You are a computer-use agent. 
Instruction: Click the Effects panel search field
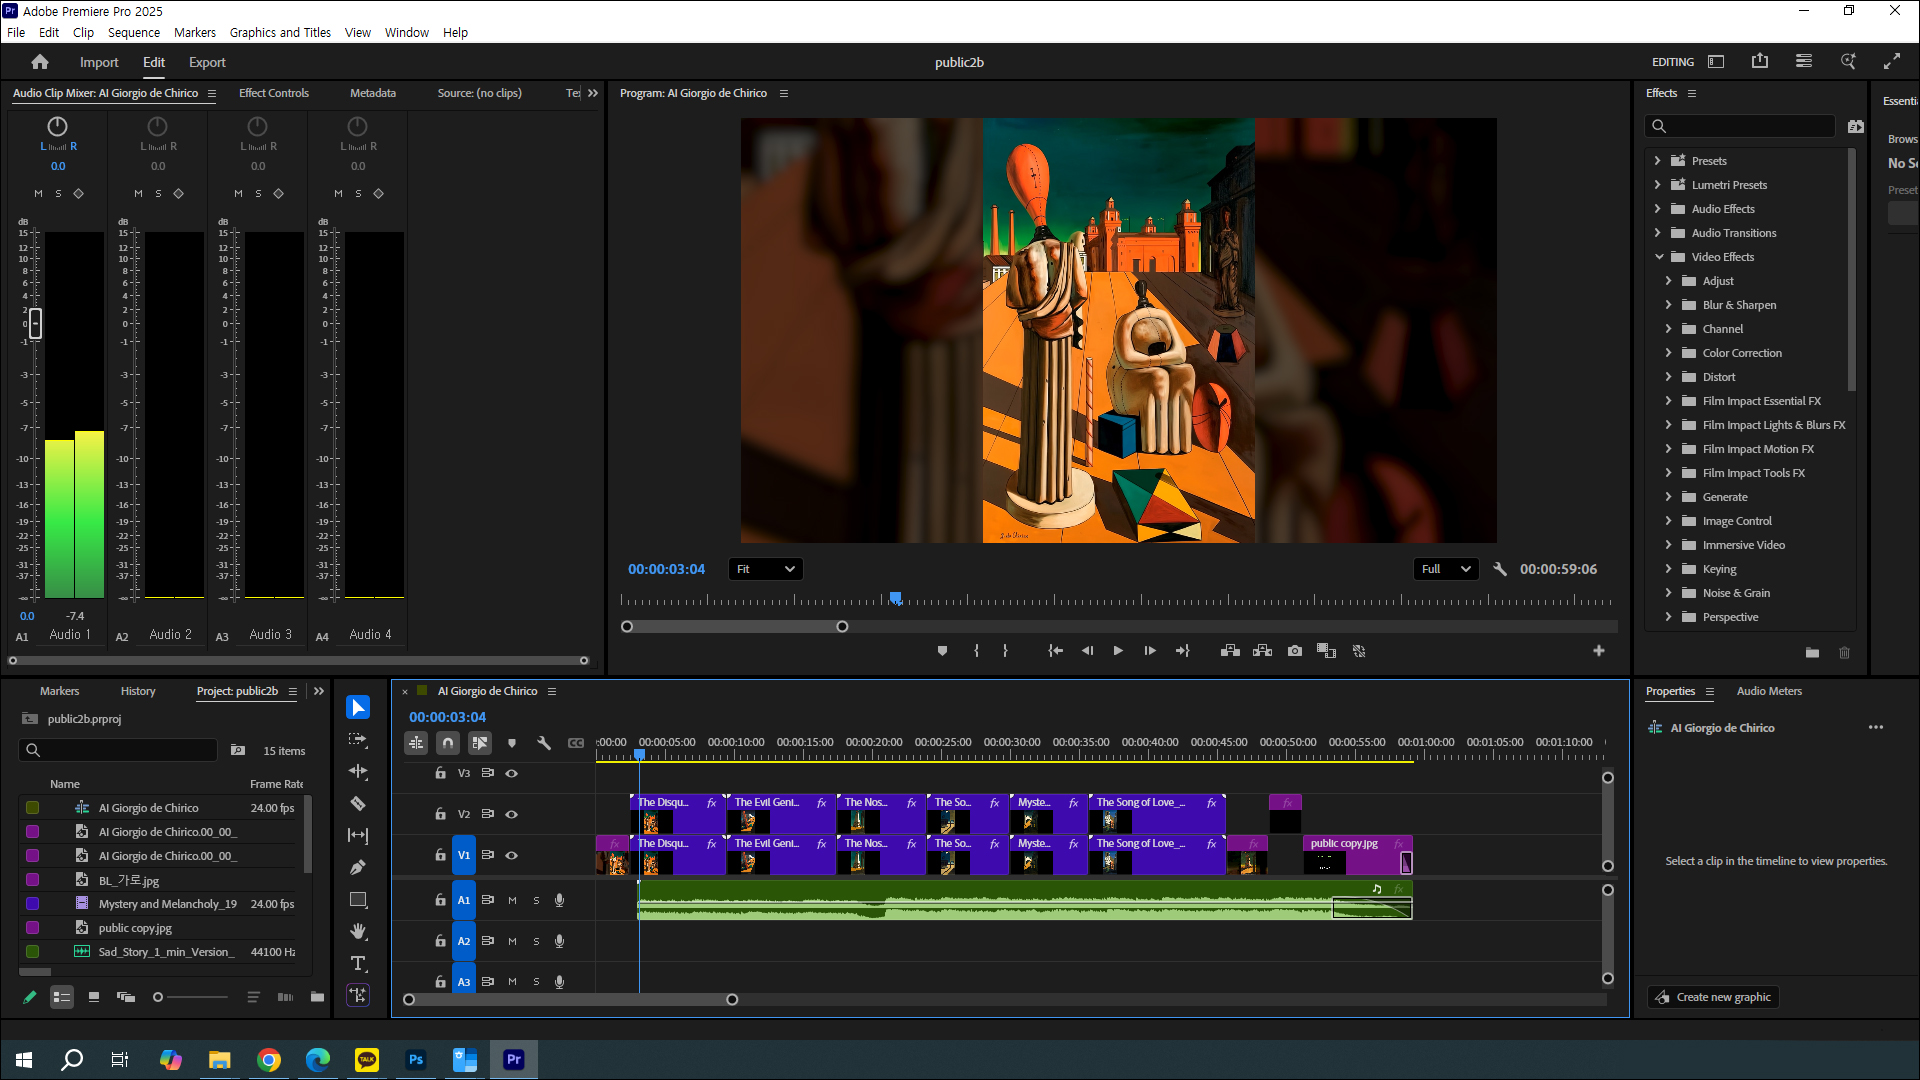[x=1745, y=126]
